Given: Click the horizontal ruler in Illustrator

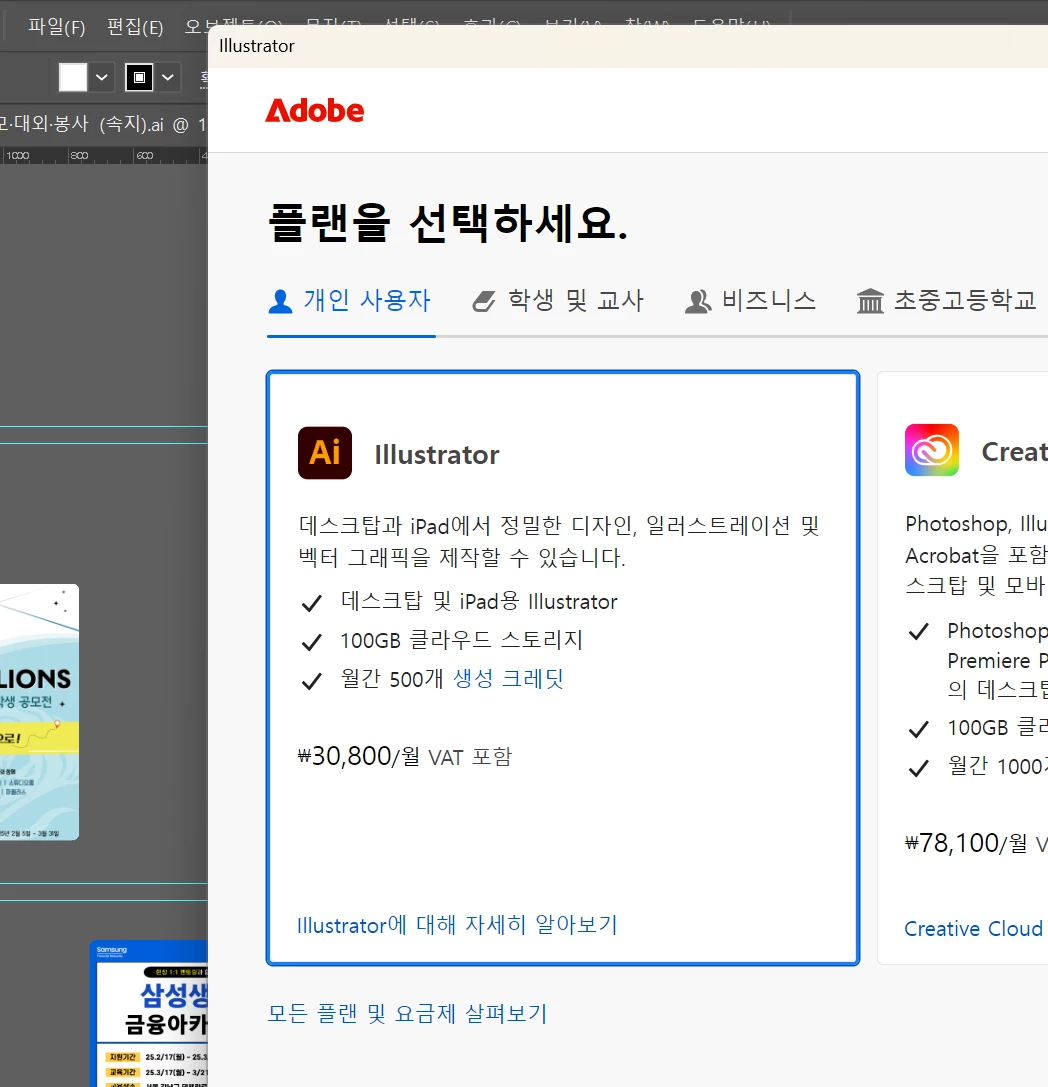Looking at the screenshot, I should point(104,155).
